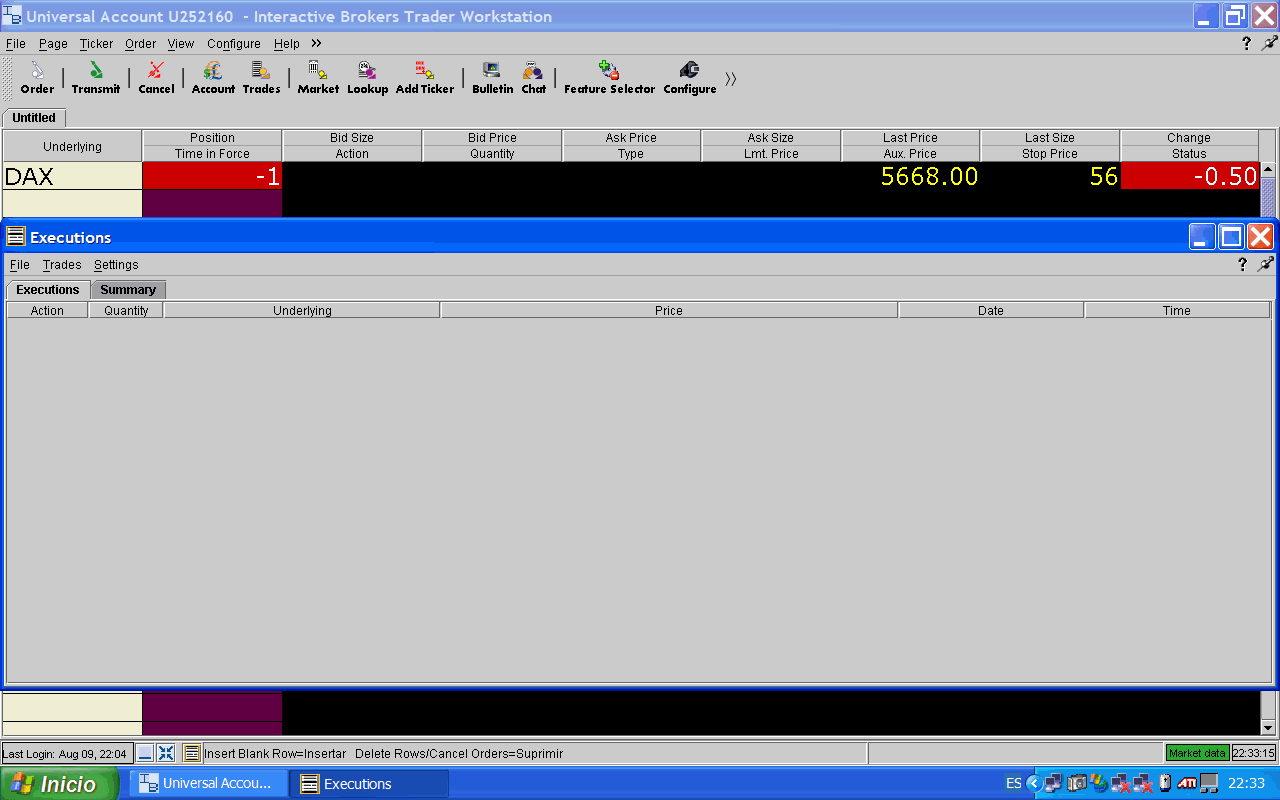1280x800 pixels.
Task: Click the Date column header
Action: 991,311
